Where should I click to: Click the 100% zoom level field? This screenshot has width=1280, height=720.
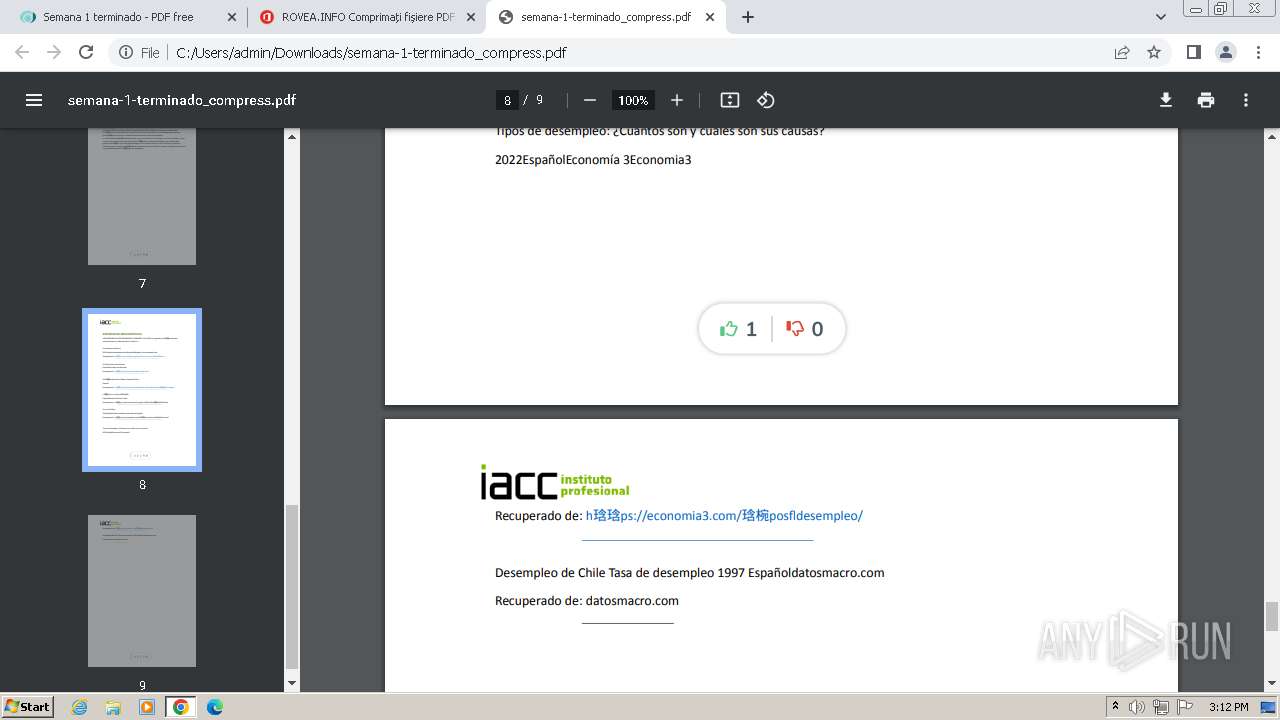pyautogui.click(x=633, y=100)
